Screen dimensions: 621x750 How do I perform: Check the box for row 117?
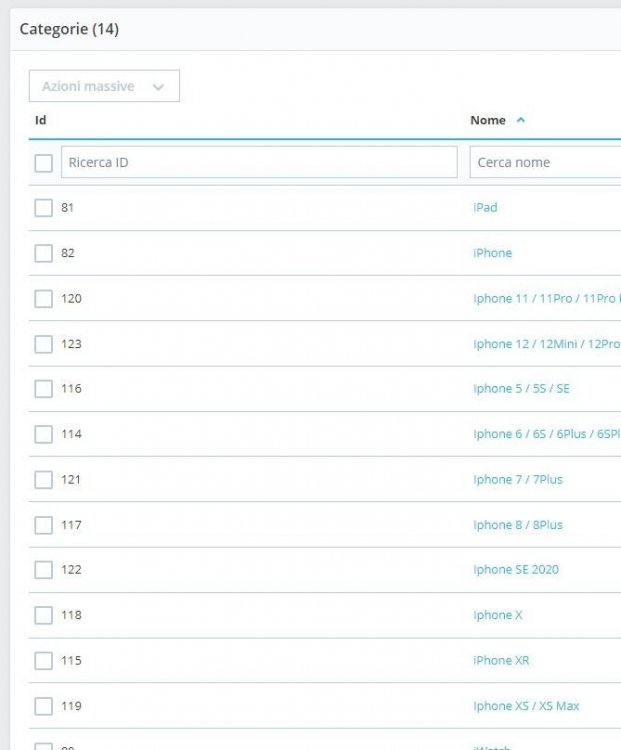pyautogui.click(x=44, y=525)
